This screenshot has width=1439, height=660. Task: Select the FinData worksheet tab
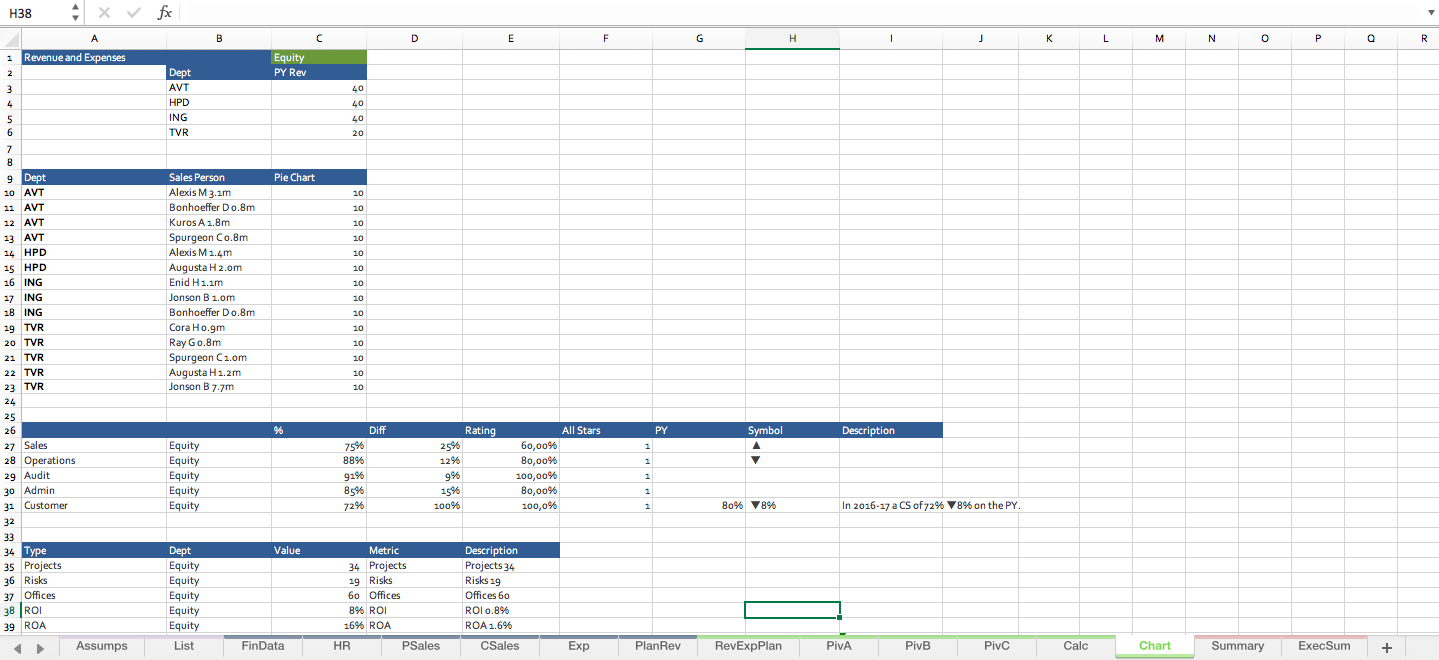pyautogui.click(x=261, y=647)
